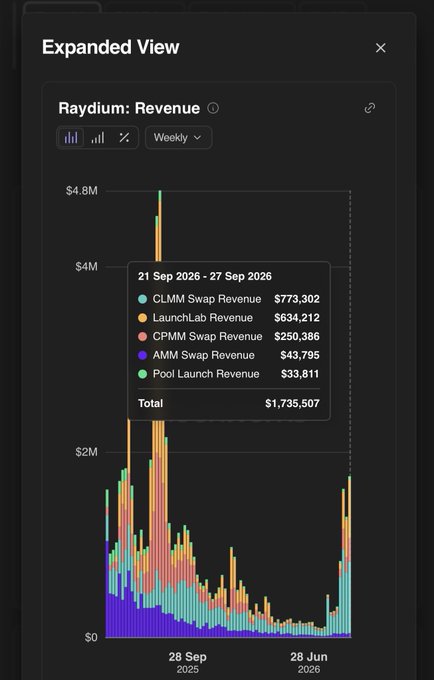The image size is (434, 680).
Task: Click the $773,302 value
Action: click(x=297, y=299)
